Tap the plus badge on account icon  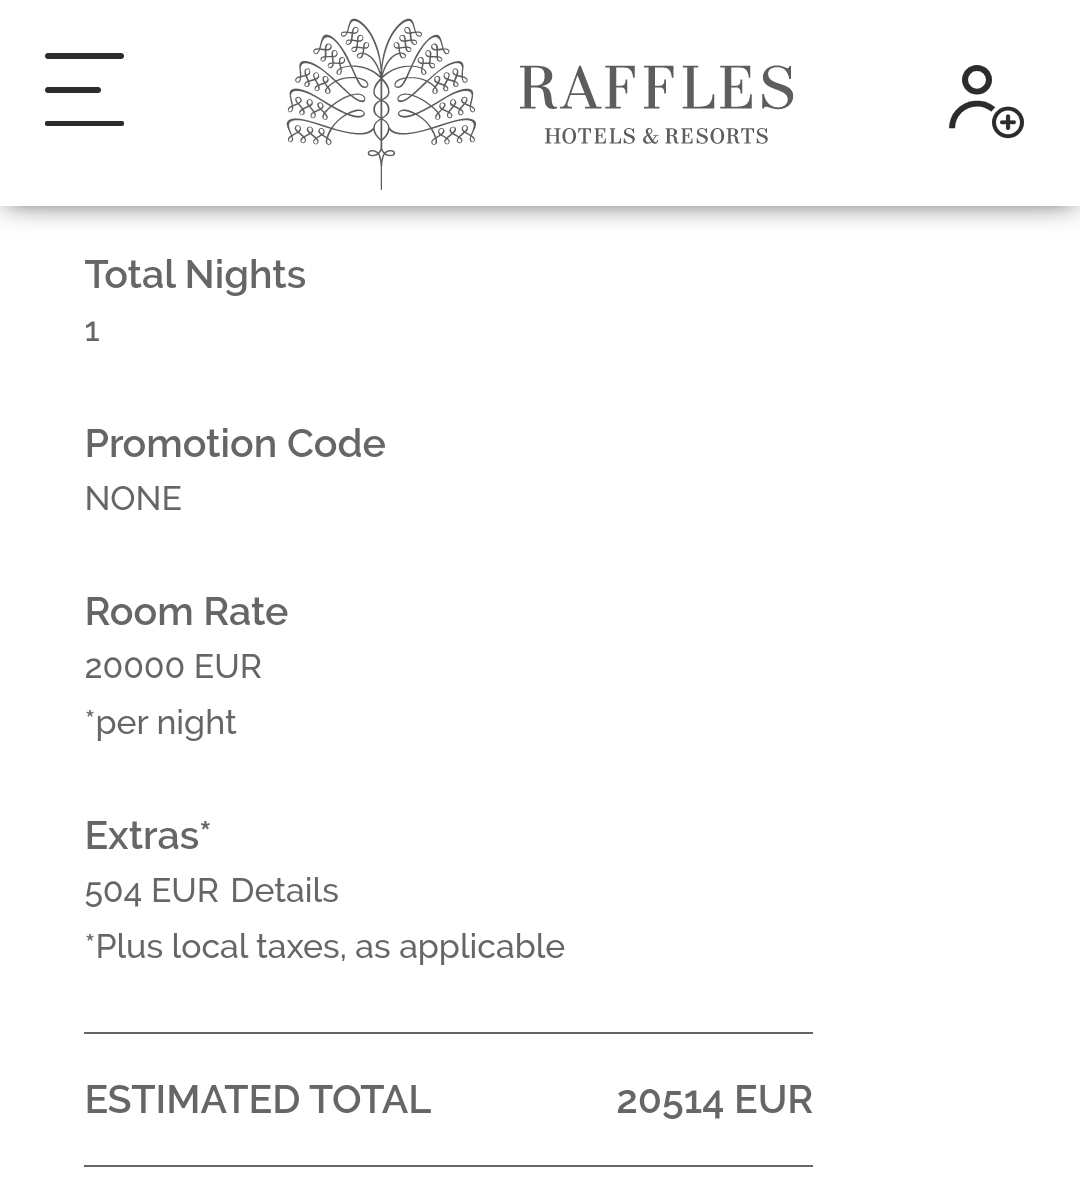coord(1007,122)
